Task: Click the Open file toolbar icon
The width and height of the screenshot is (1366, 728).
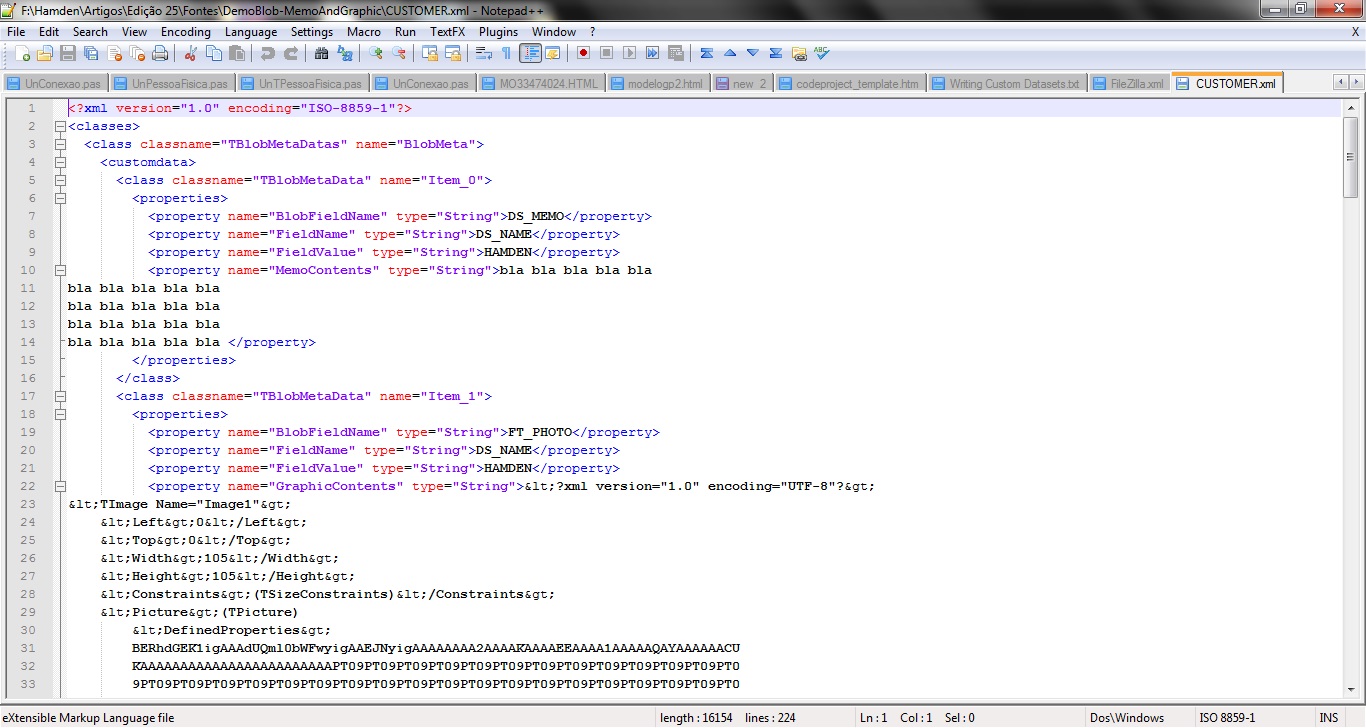Action: tap(45, 53)
